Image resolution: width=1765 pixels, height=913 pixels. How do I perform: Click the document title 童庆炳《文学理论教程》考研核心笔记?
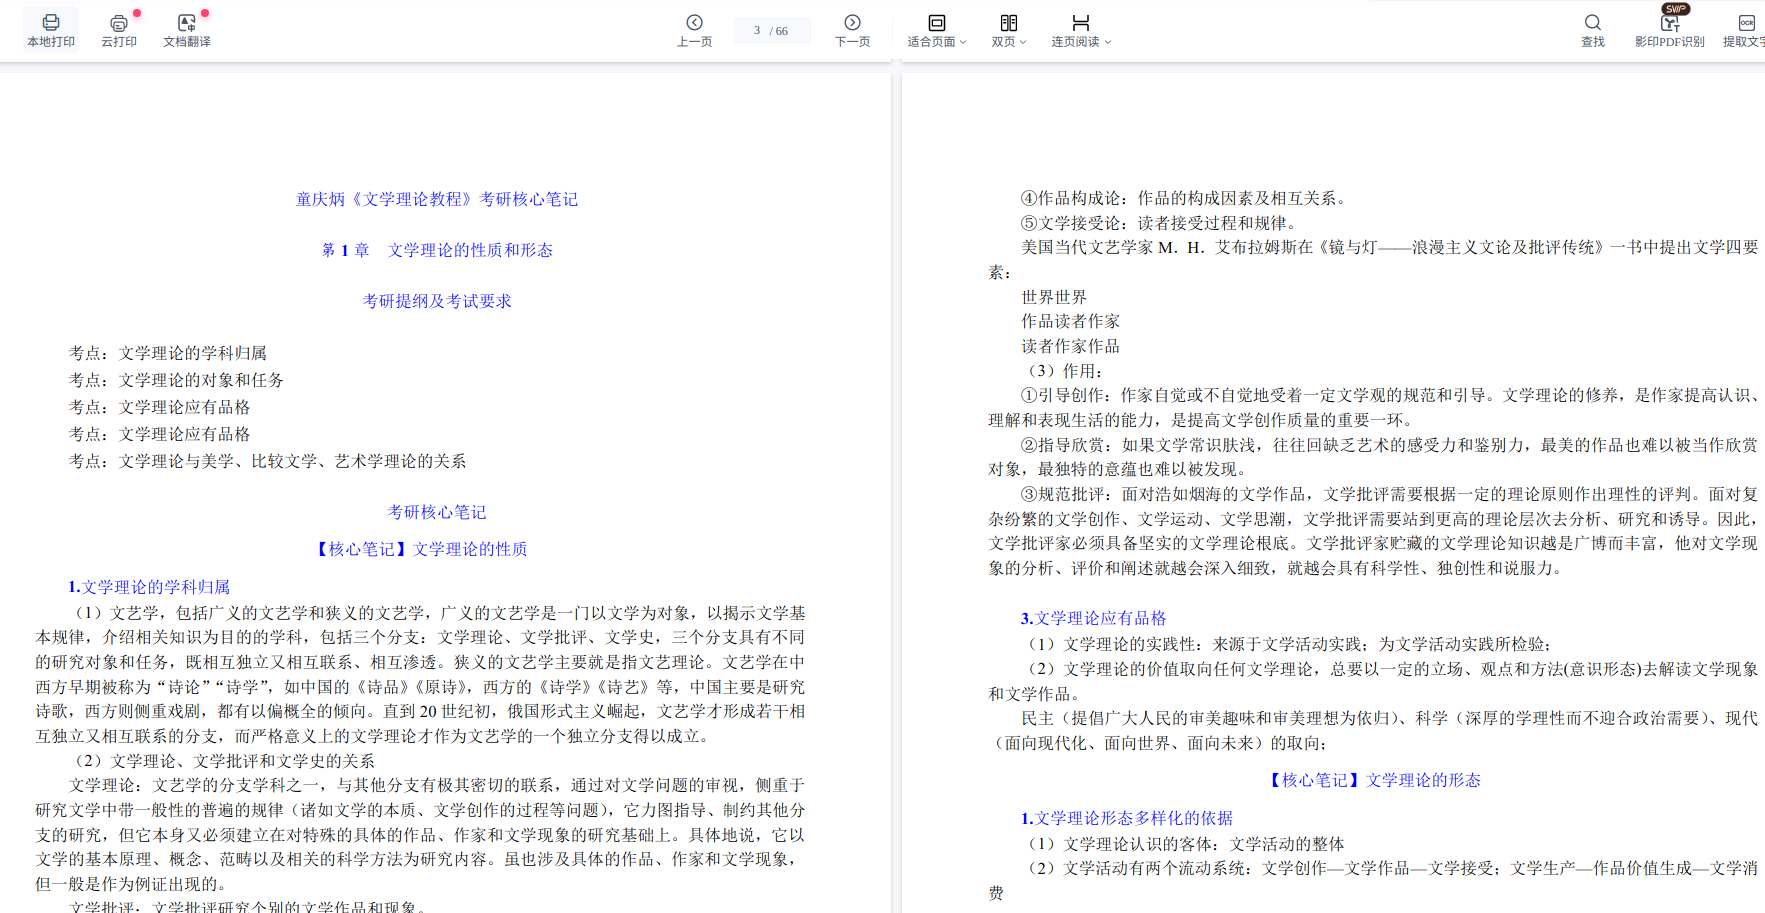click(x=437, y=199)
